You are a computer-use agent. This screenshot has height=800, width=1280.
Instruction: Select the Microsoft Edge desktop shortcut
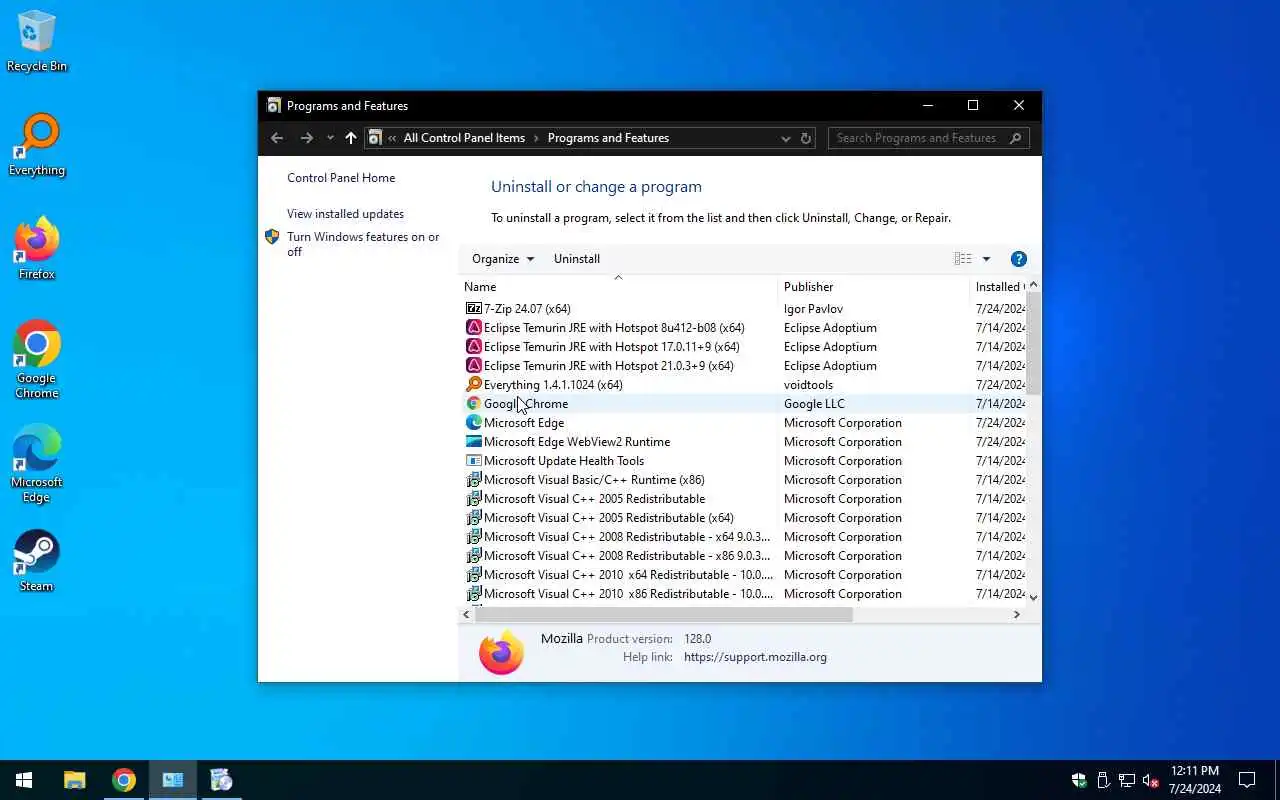37,464
